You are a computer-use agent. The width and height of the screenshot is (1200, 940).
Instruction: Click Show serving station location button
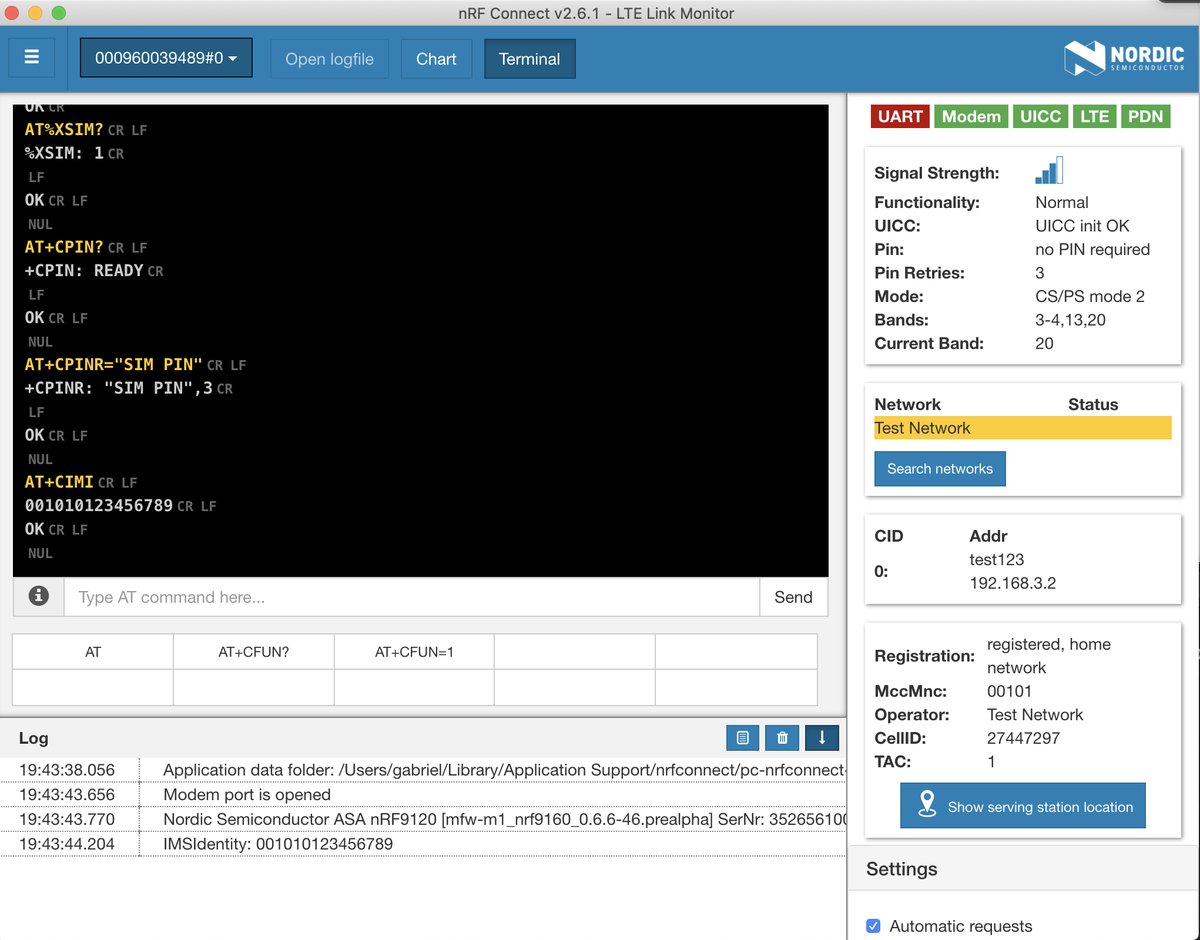(1023, 806)
